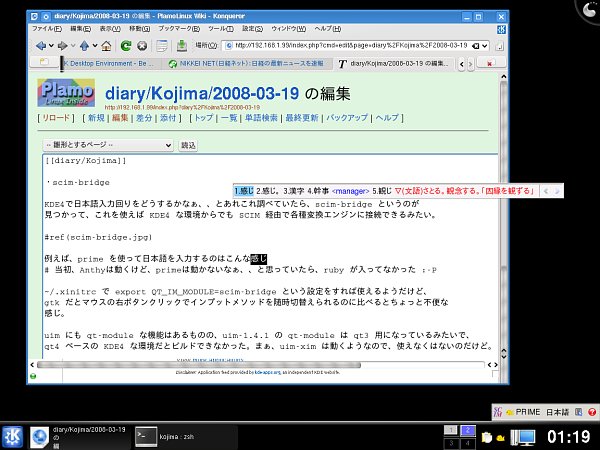Click the 一覧 link
Viewport: 600px width, 450px height.
tap(229, 118)
